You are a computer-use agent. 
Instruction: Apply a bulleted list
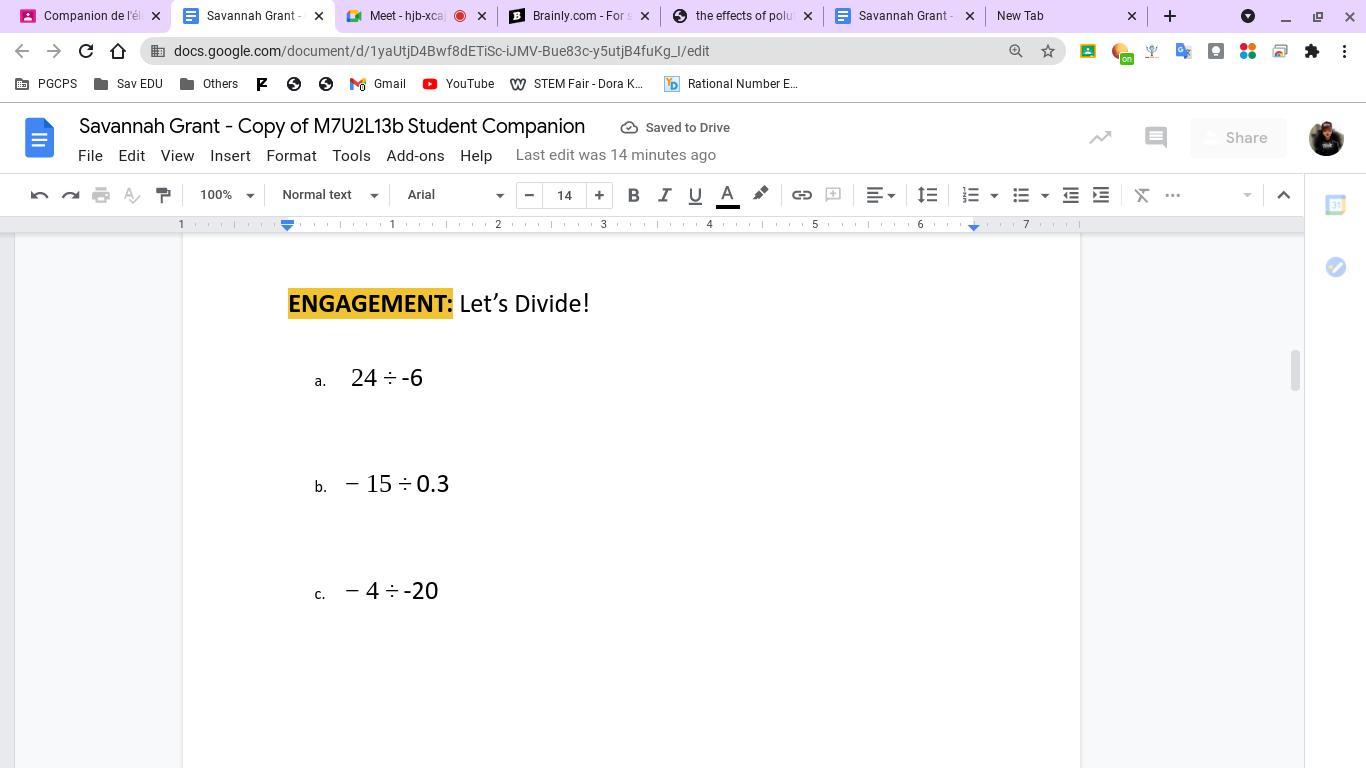pos(1021,195)
